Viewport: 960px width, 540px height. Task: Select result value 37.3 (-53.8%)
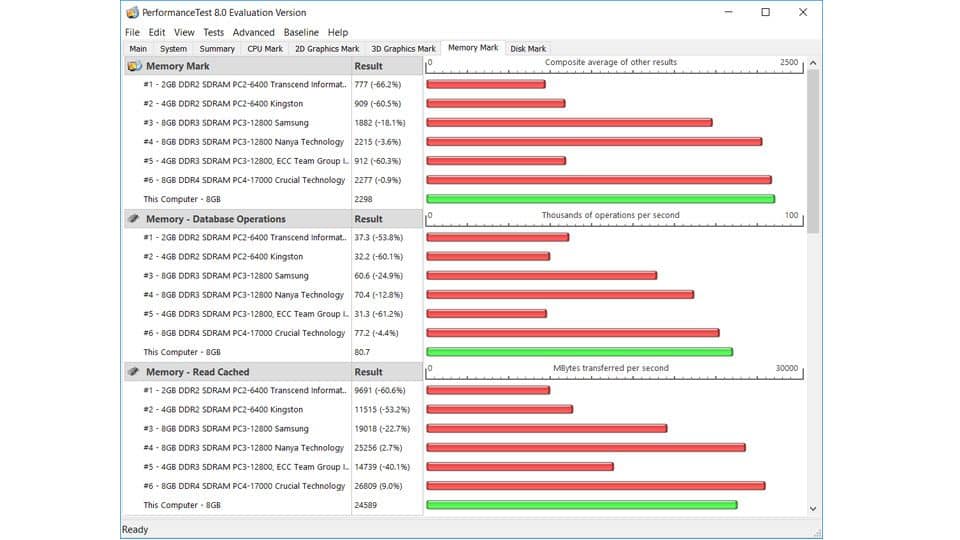(x=378, y=238)
